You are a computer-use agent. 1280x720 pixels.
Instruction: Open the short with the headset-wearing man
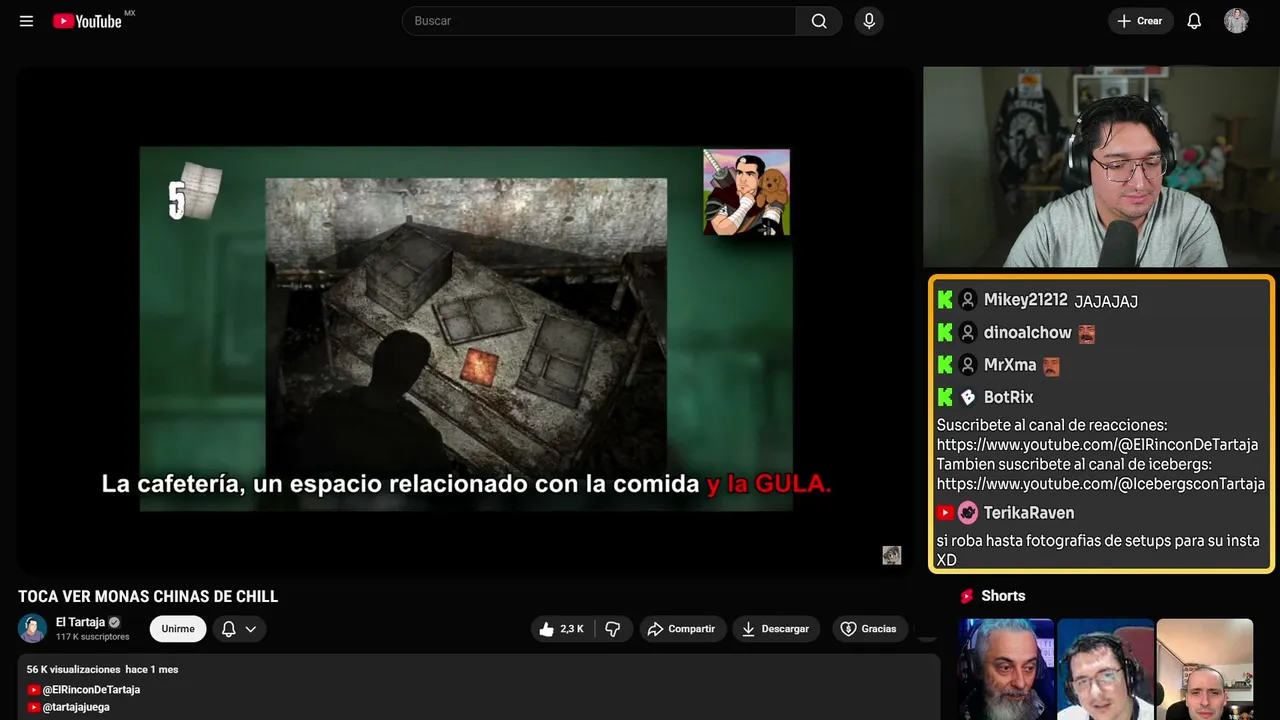[x=1105, y=669]
